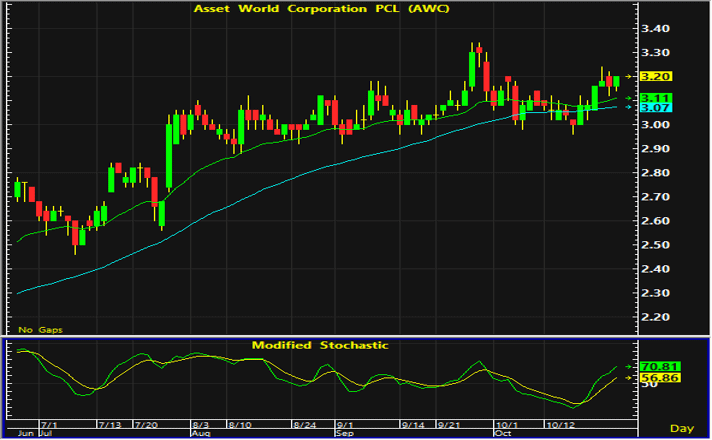Image resolution: width=712 pixels, height=440 pixels.
Task: Click the cyan arrow beside the 3.07 label
Action: coord(629,107)
